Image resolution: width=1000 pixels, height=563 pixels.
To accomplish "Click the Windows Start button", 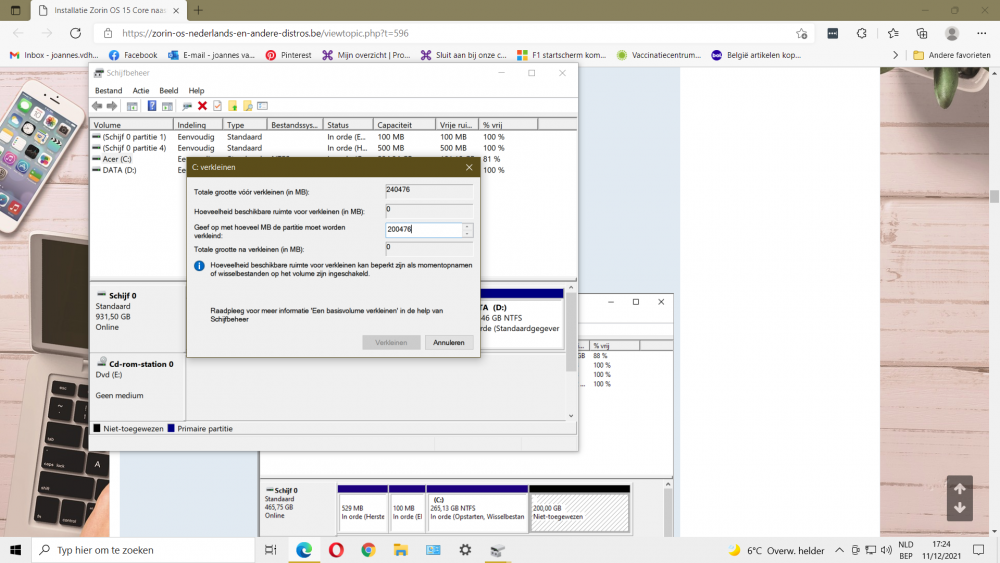I will tap(16, 550).
